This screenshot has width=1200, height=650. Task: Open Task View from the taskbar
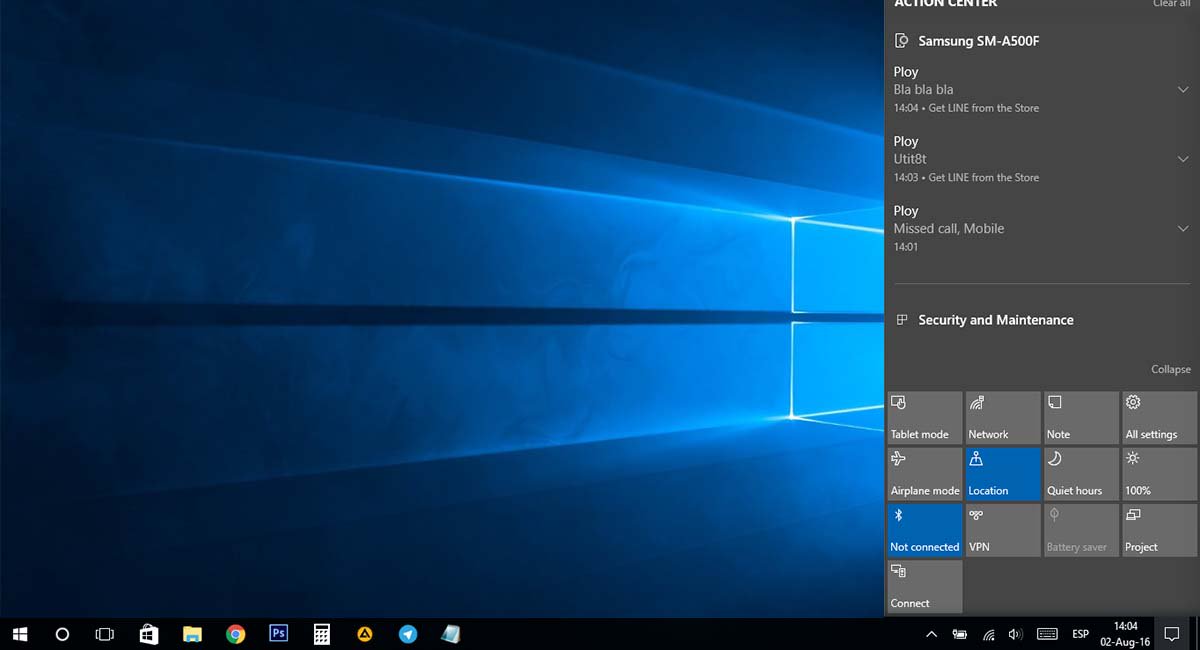point(105,634)
